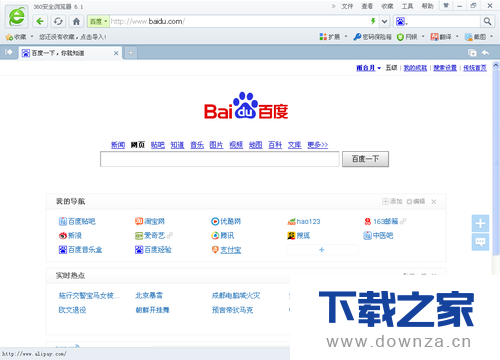Open the 工具 menu
The width and height of the screenshot is (500, 360).
pos(407,6)
